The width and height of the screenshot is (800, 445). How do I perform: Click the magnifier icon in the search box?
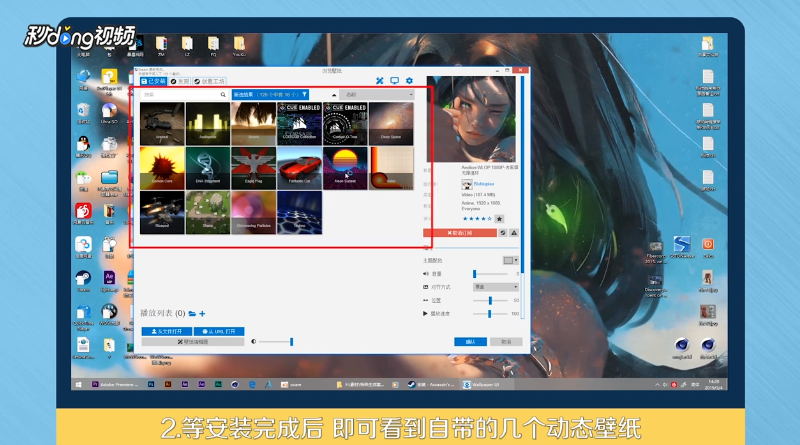point(223,94)
